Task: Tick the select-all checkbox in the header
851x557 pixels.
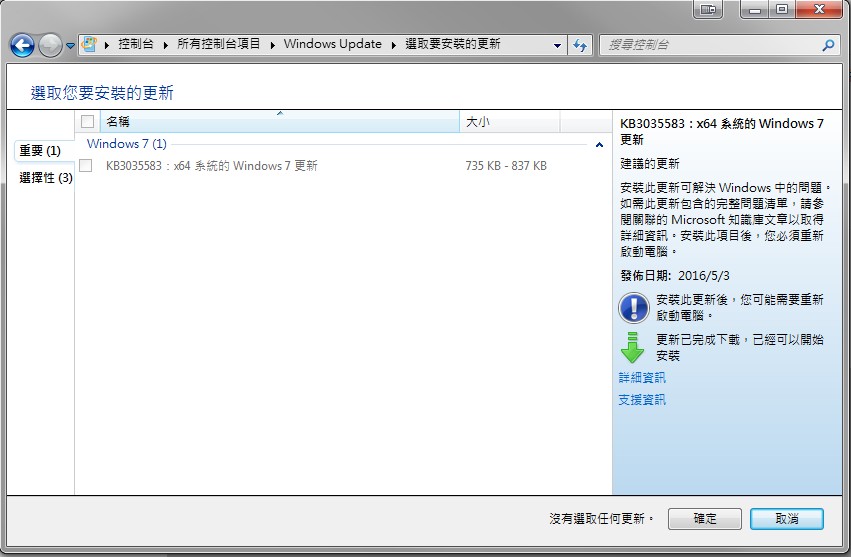Action: [87, 121]
